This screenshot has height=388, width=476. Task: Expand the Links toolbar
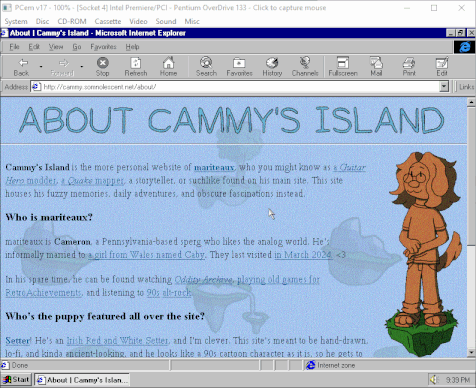tap(465, 87)
